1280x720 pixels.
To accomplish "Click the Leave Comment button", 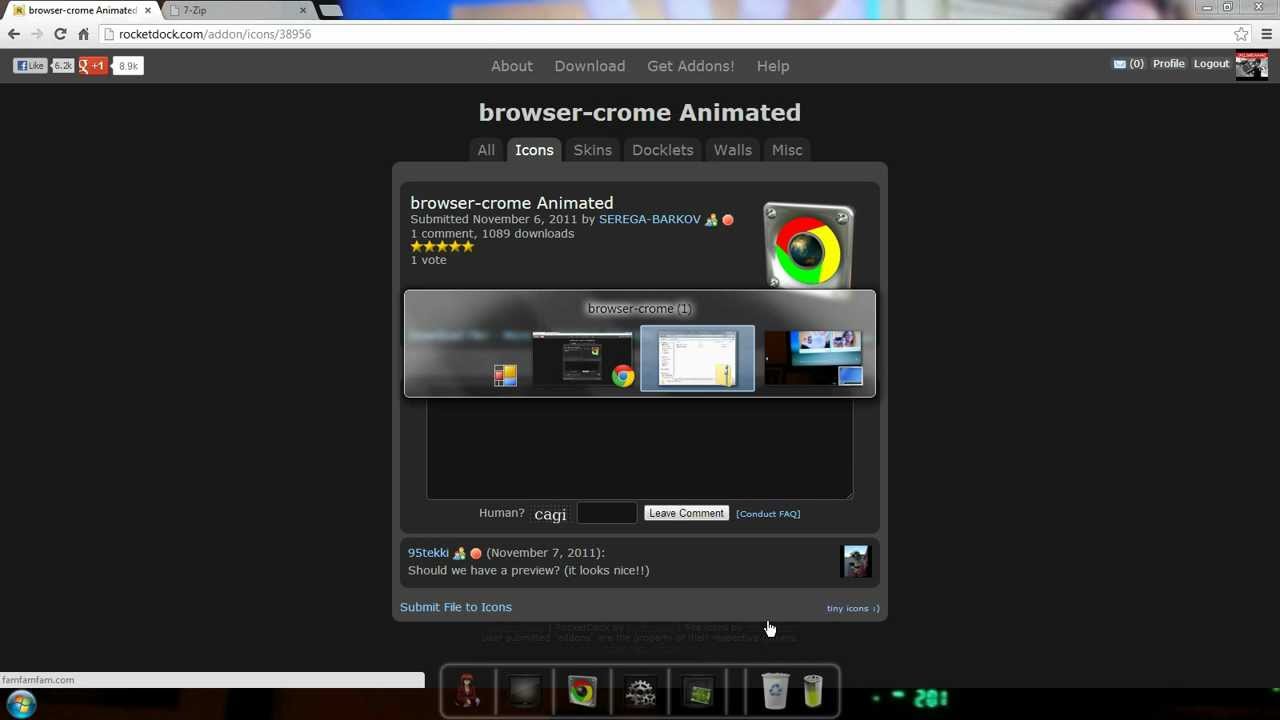I will click(x=686, y=513).
